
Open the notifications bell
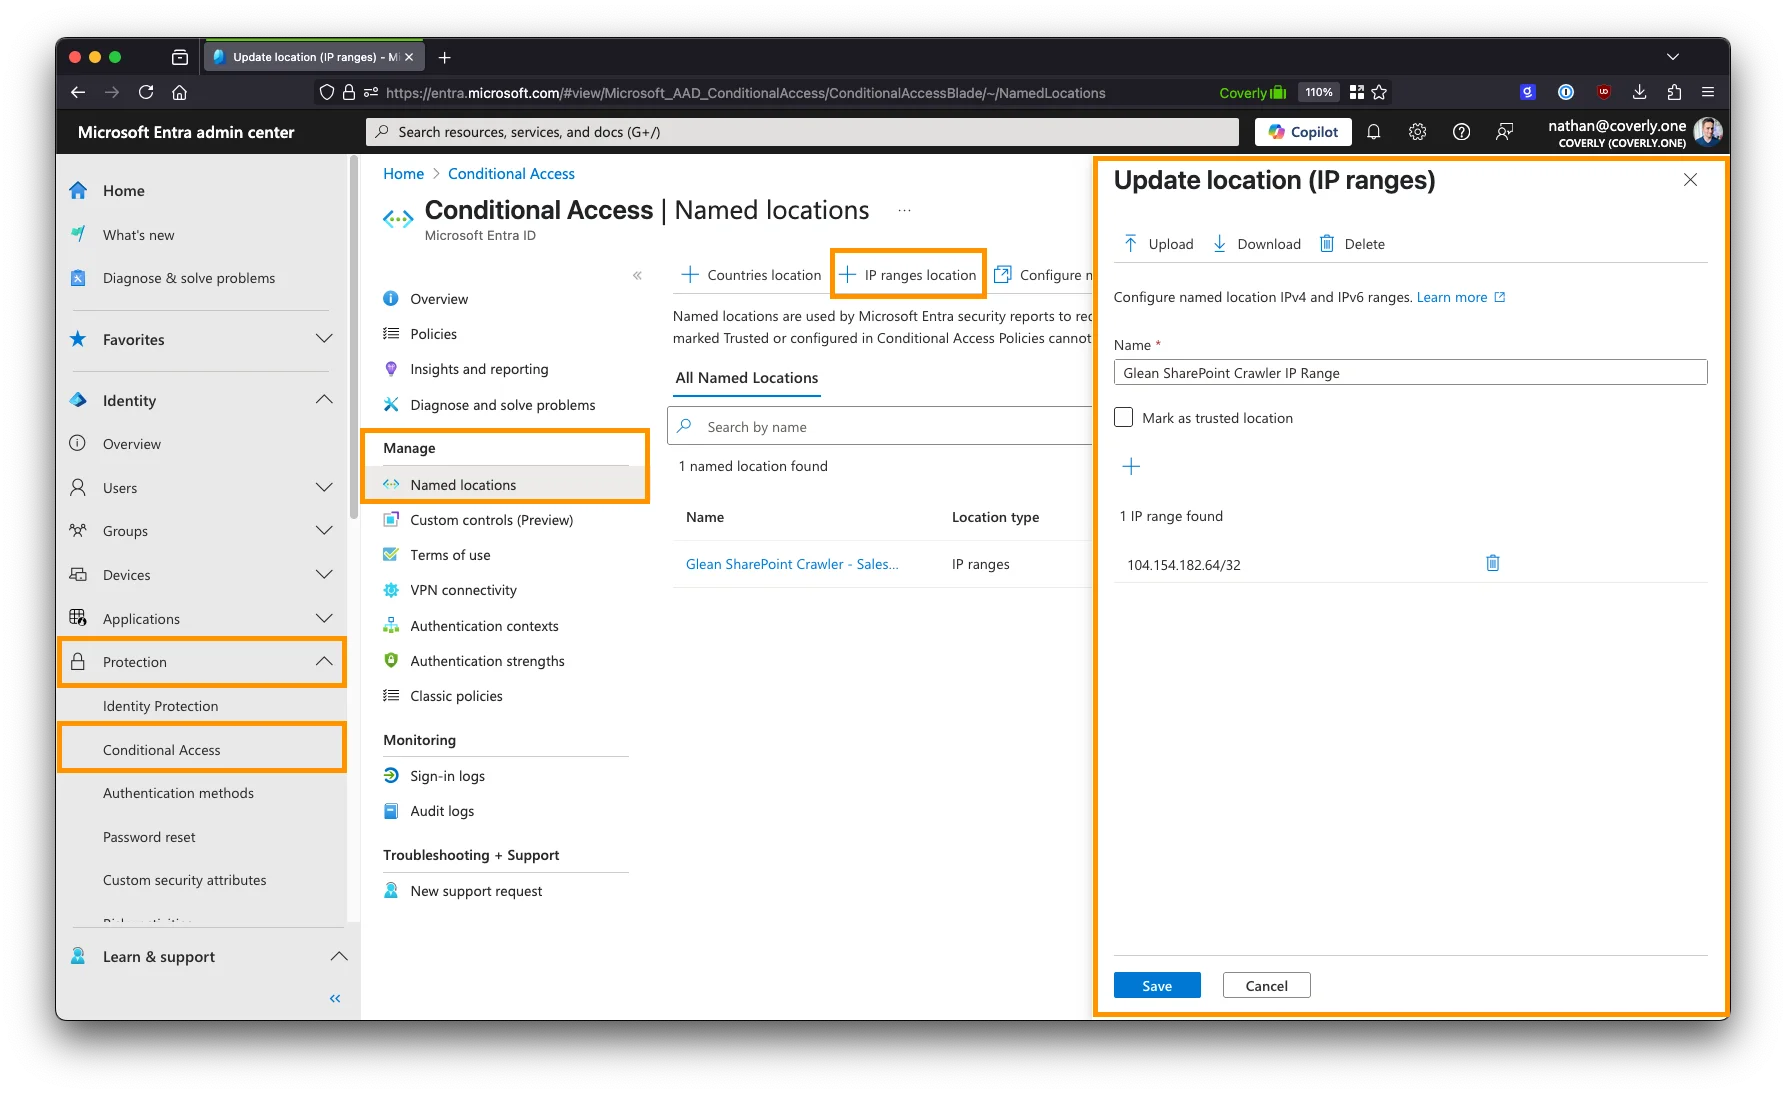coord(1373,131)
